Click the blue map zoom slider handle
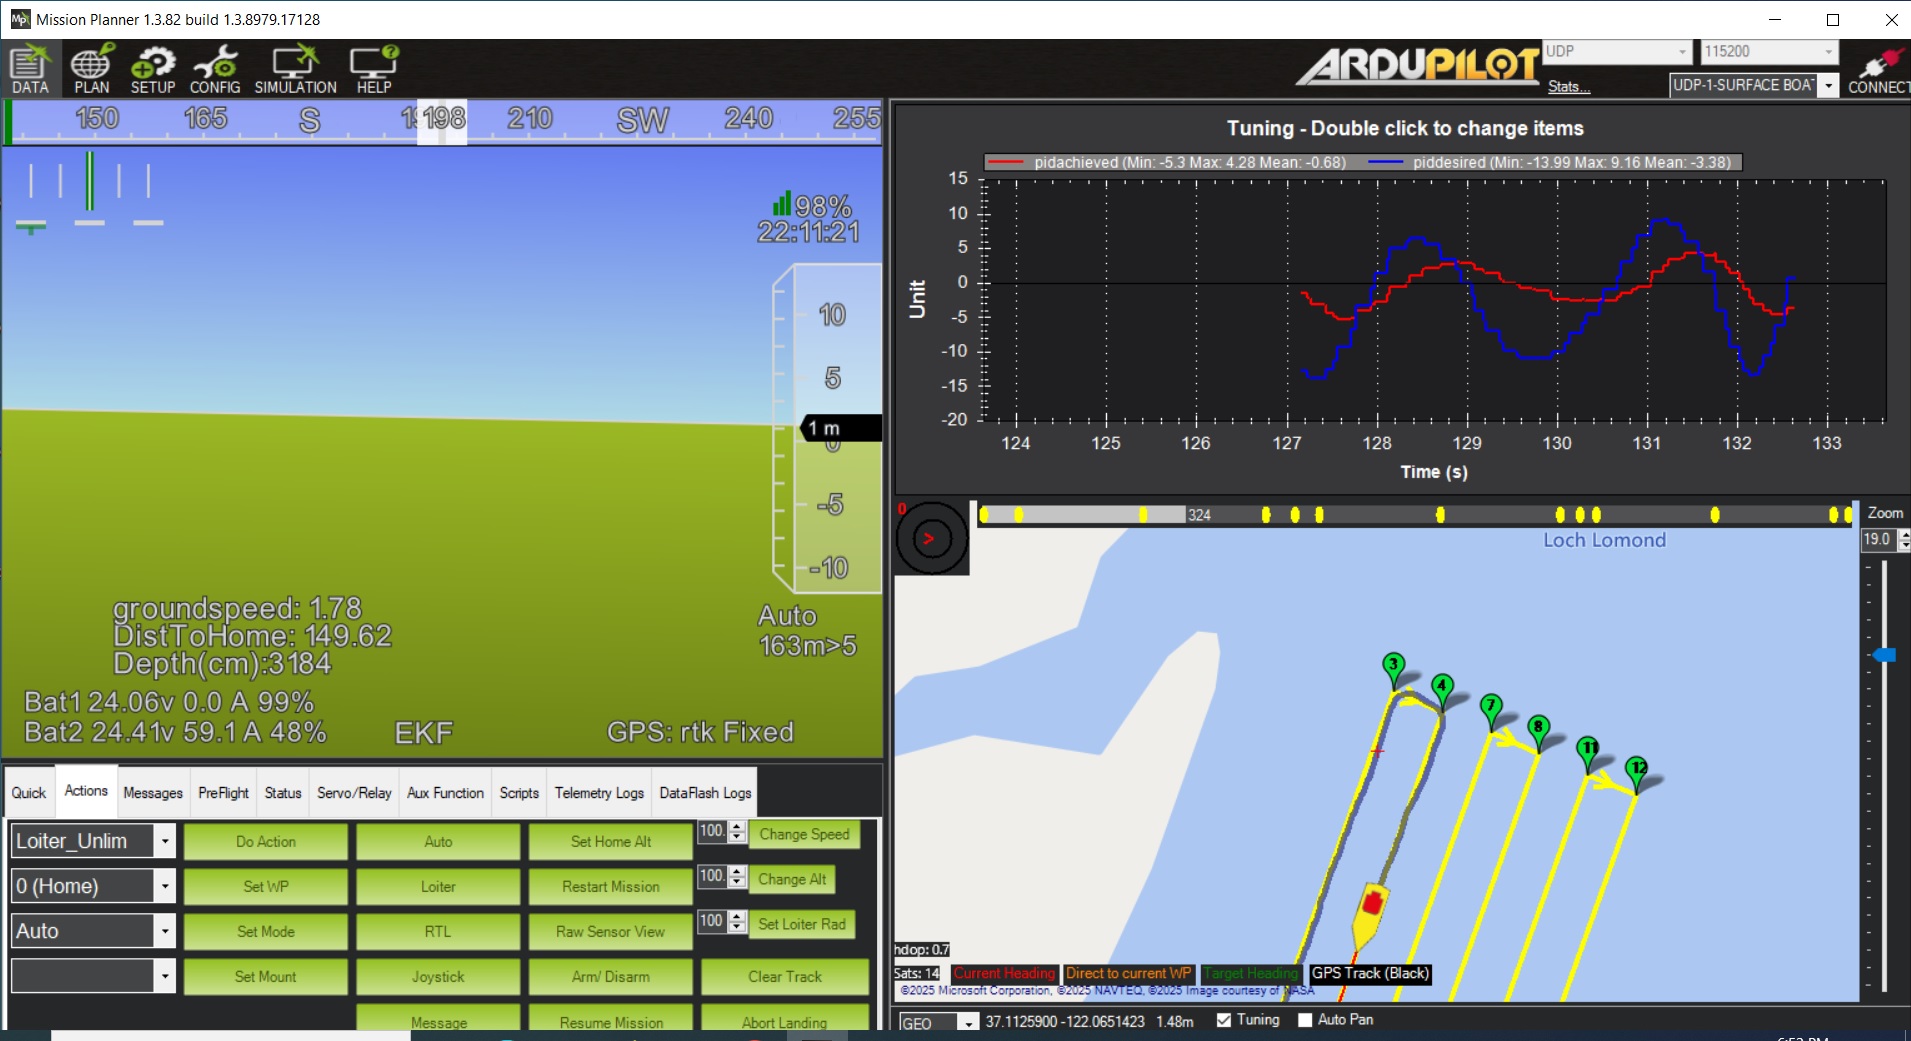This screenshot has height=1041, width=1911. point(1884,655)
